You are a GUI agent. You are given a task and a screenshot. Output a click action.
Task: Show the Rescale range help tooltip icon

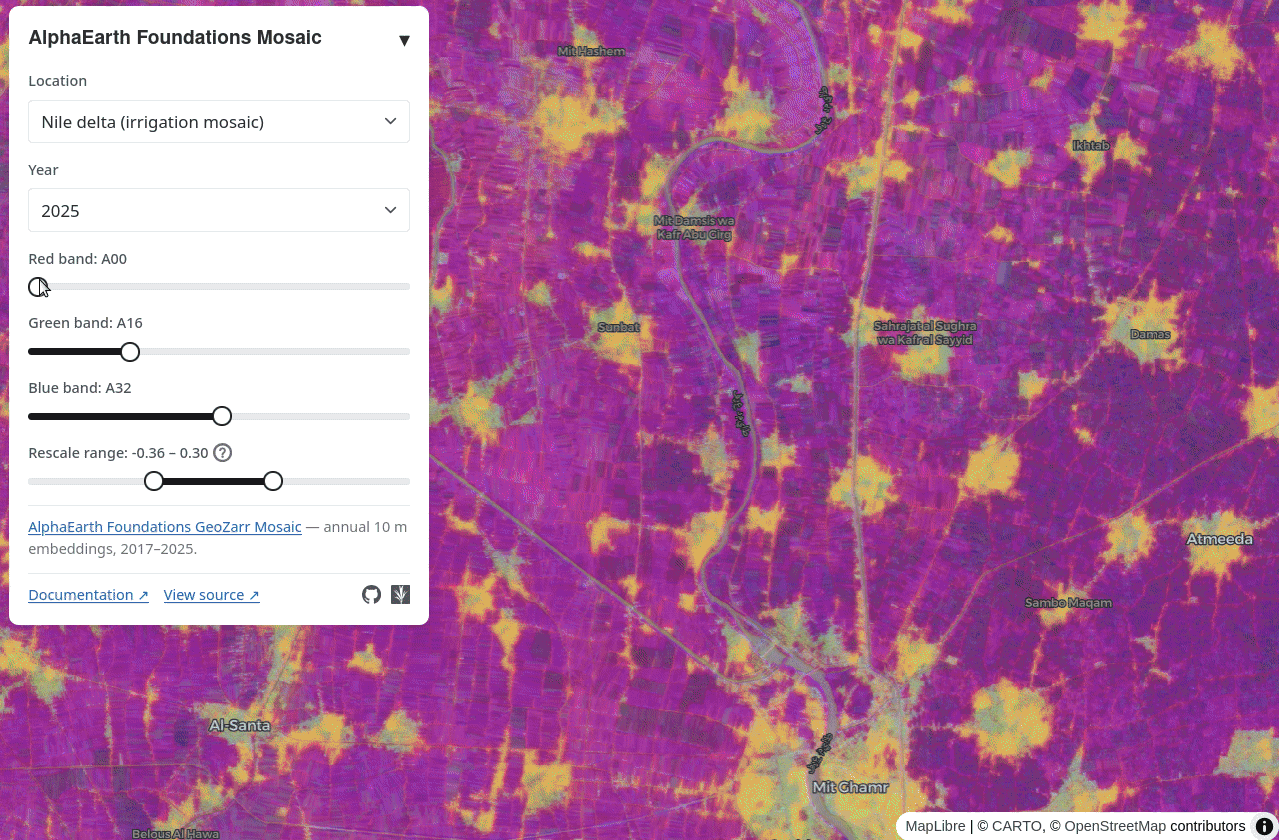[x=223, y=453]
